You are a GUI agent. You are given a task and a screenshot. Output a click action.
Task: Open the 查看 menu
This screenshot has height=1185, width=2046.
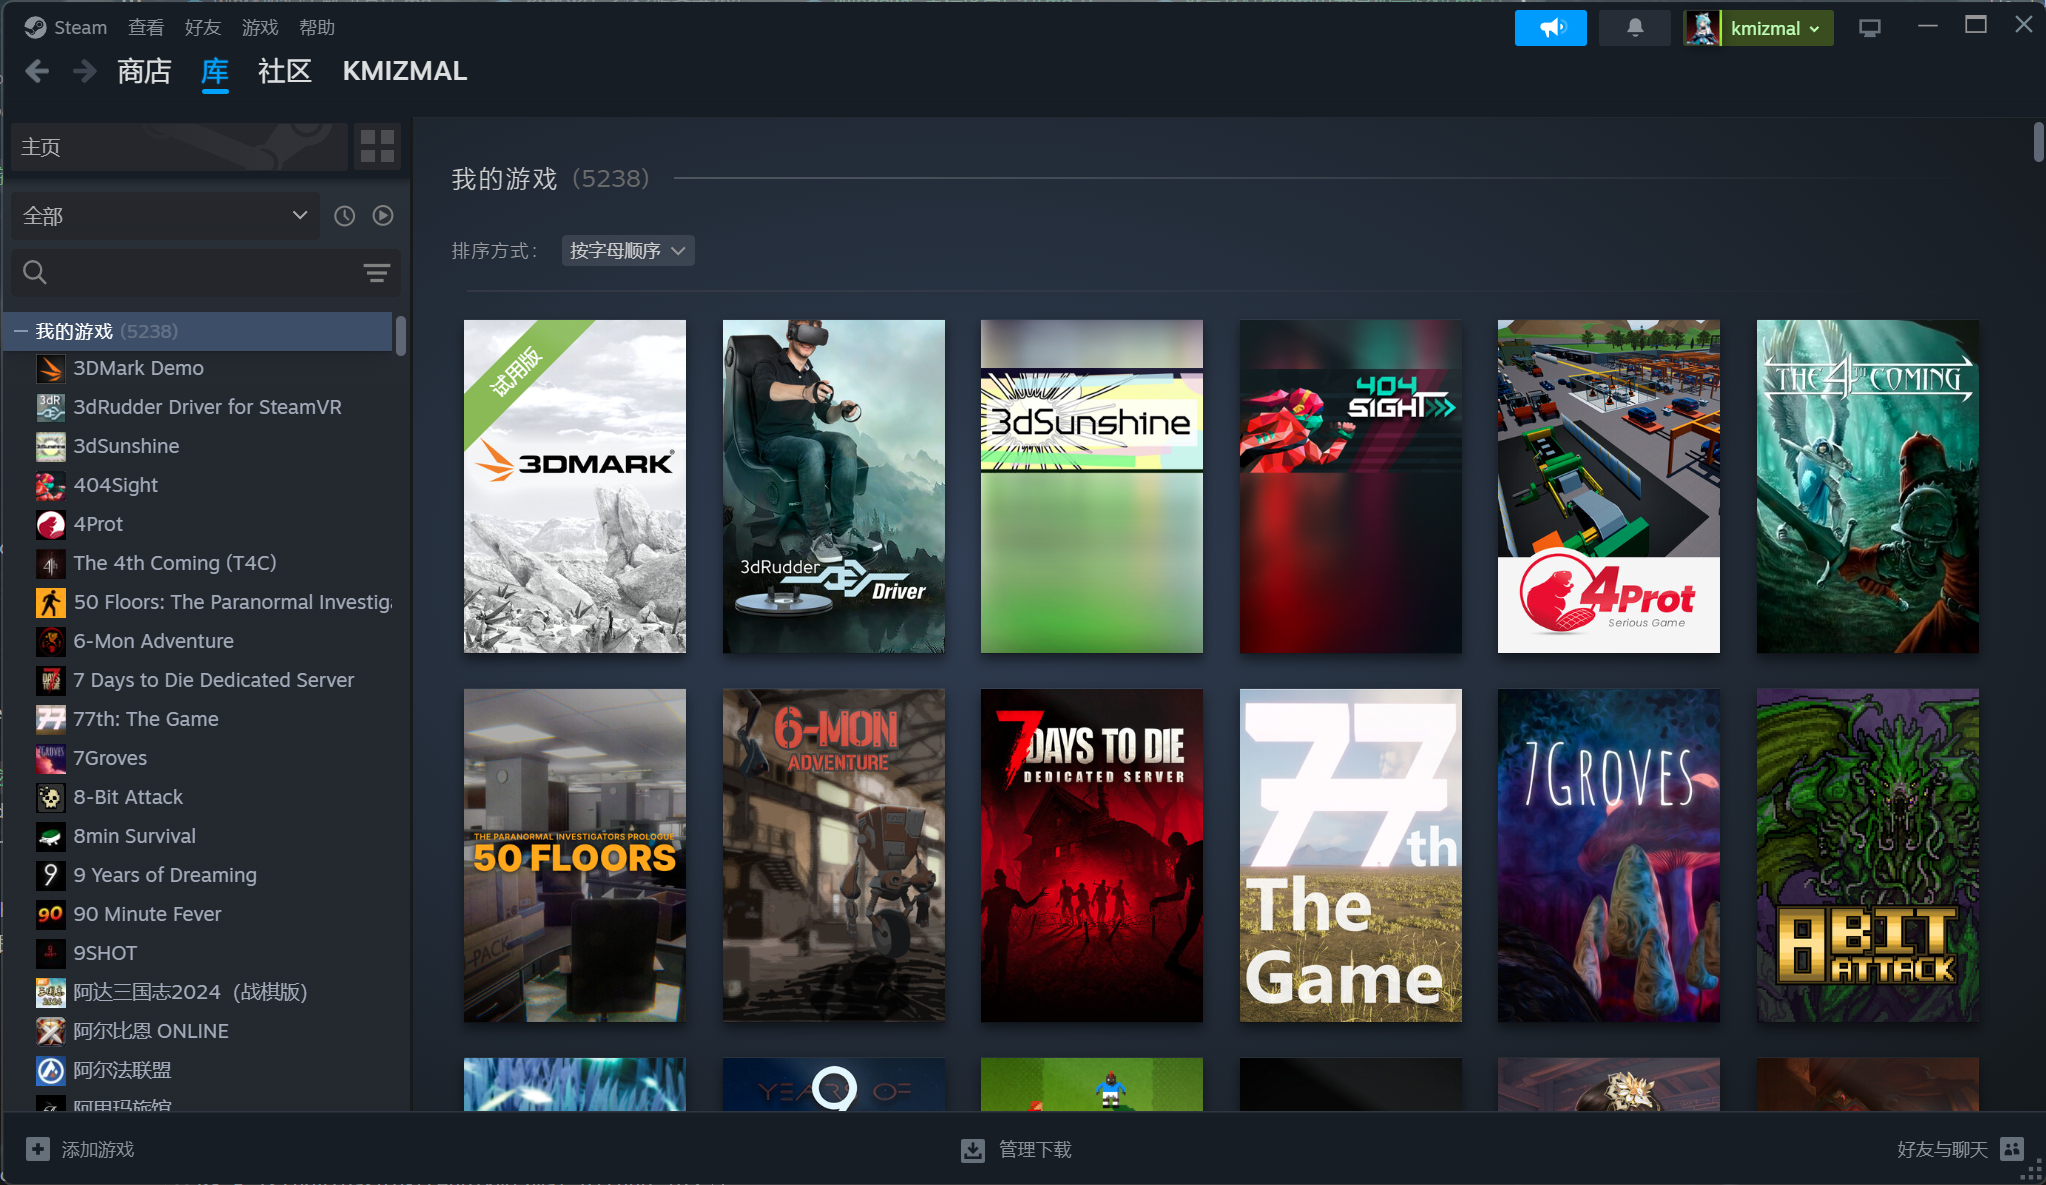click(x=146, y=28)
